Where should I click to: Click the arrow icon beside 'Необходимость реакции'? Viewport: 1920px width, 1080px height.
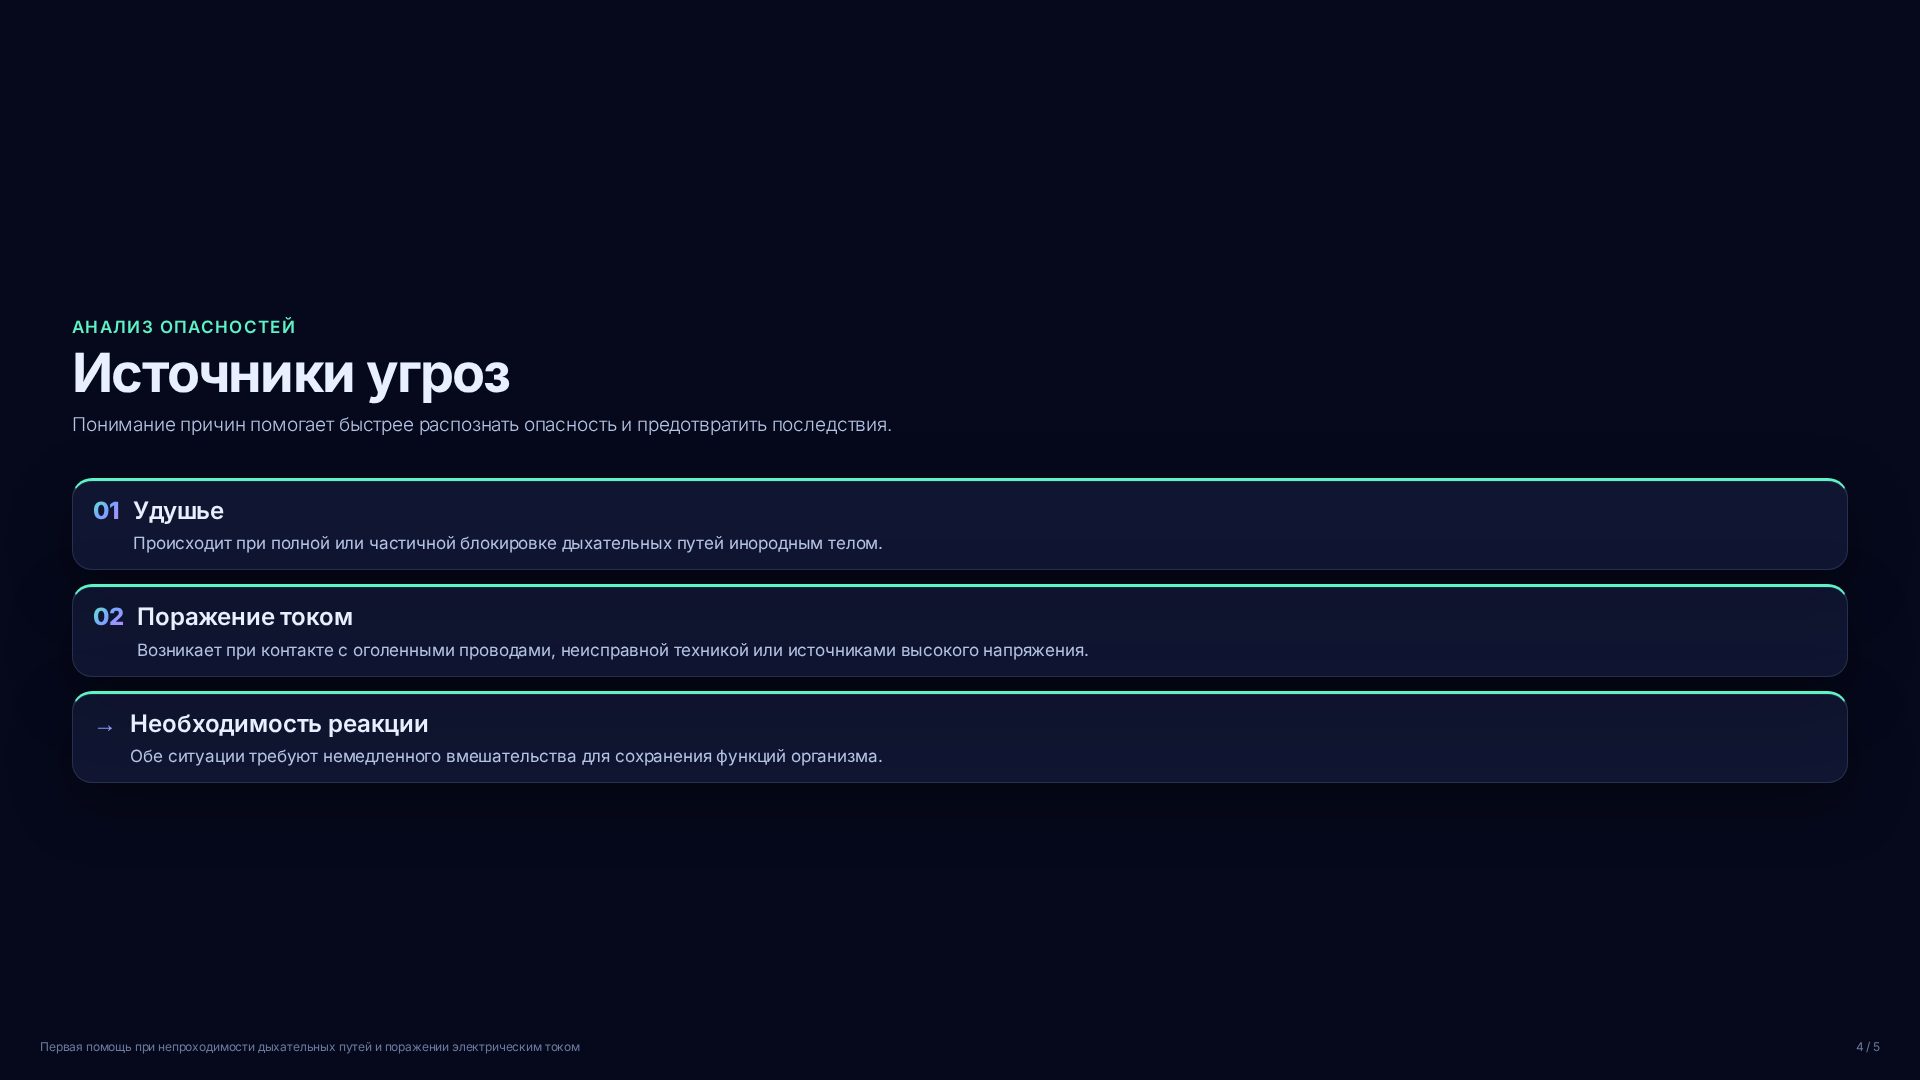click(x=105, y=727)
